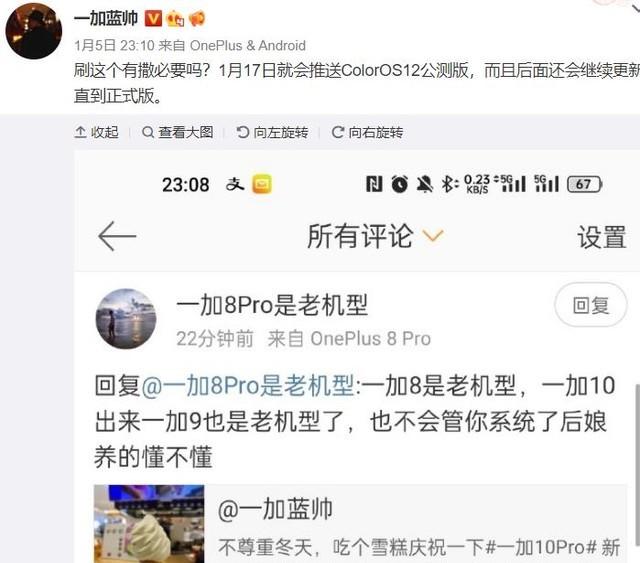Rotate image left with 向左旋转
Image resolution: width=640 pixels, height=563 pixels.
tap(272, 132)
